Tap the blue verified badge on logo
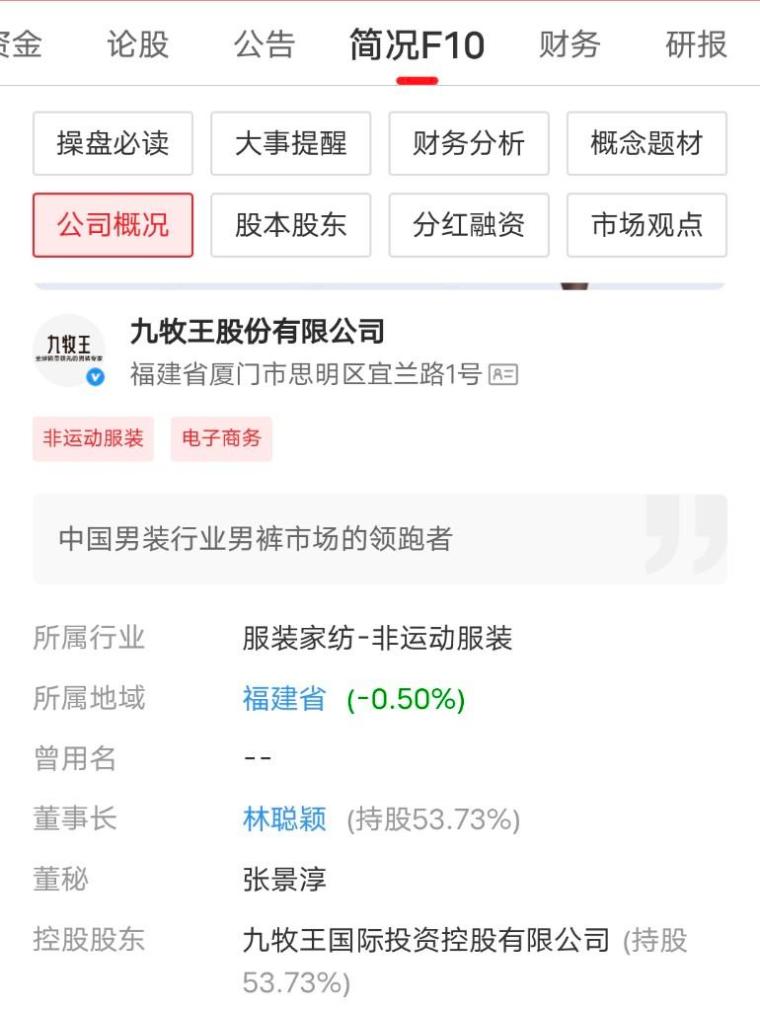Screen dimensions: 760x1011 coord(96,377)
